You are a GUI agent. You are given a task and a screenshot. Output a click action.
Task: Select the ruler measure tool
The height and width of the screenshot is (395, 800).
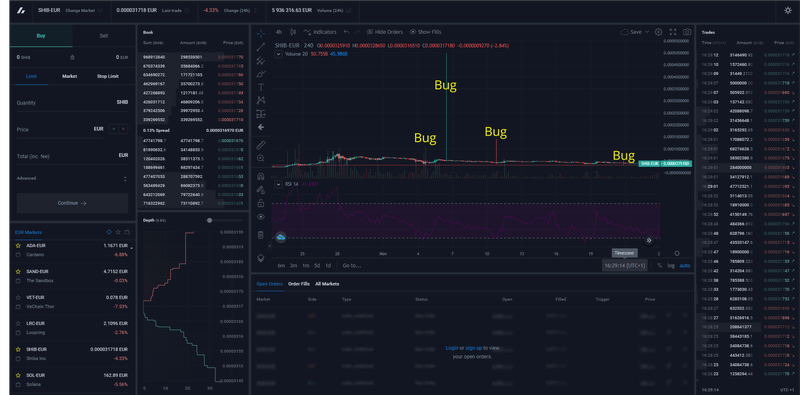[261, 145]
